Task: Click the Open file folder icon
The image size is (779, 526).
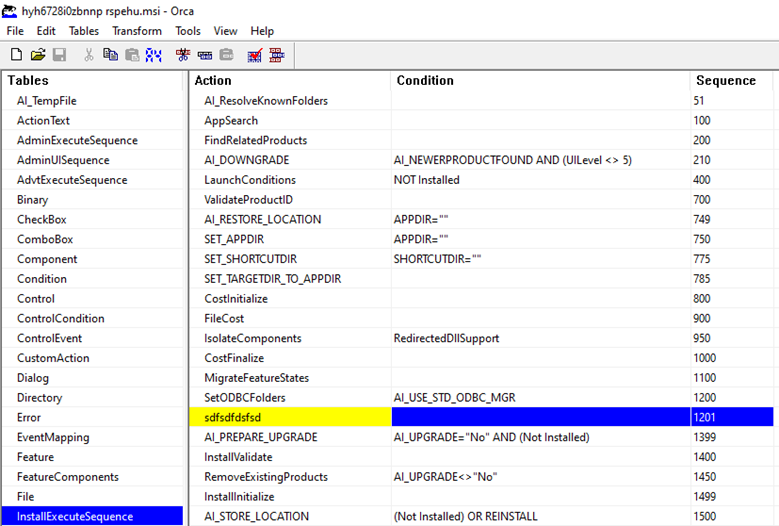Action: coord(38,55)
